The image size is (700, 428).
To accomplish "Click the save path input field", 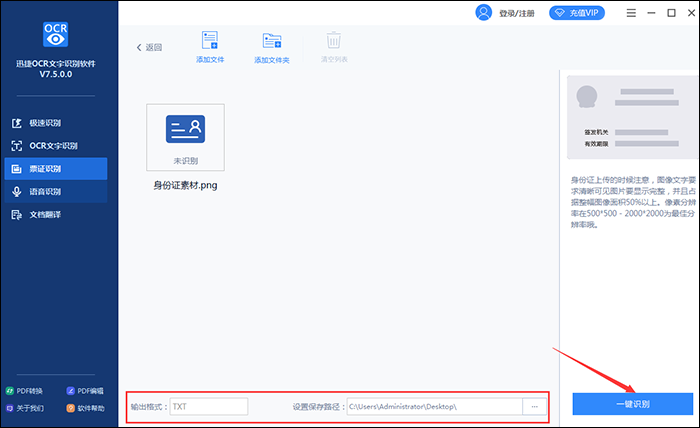I will [x=434, y=407].
